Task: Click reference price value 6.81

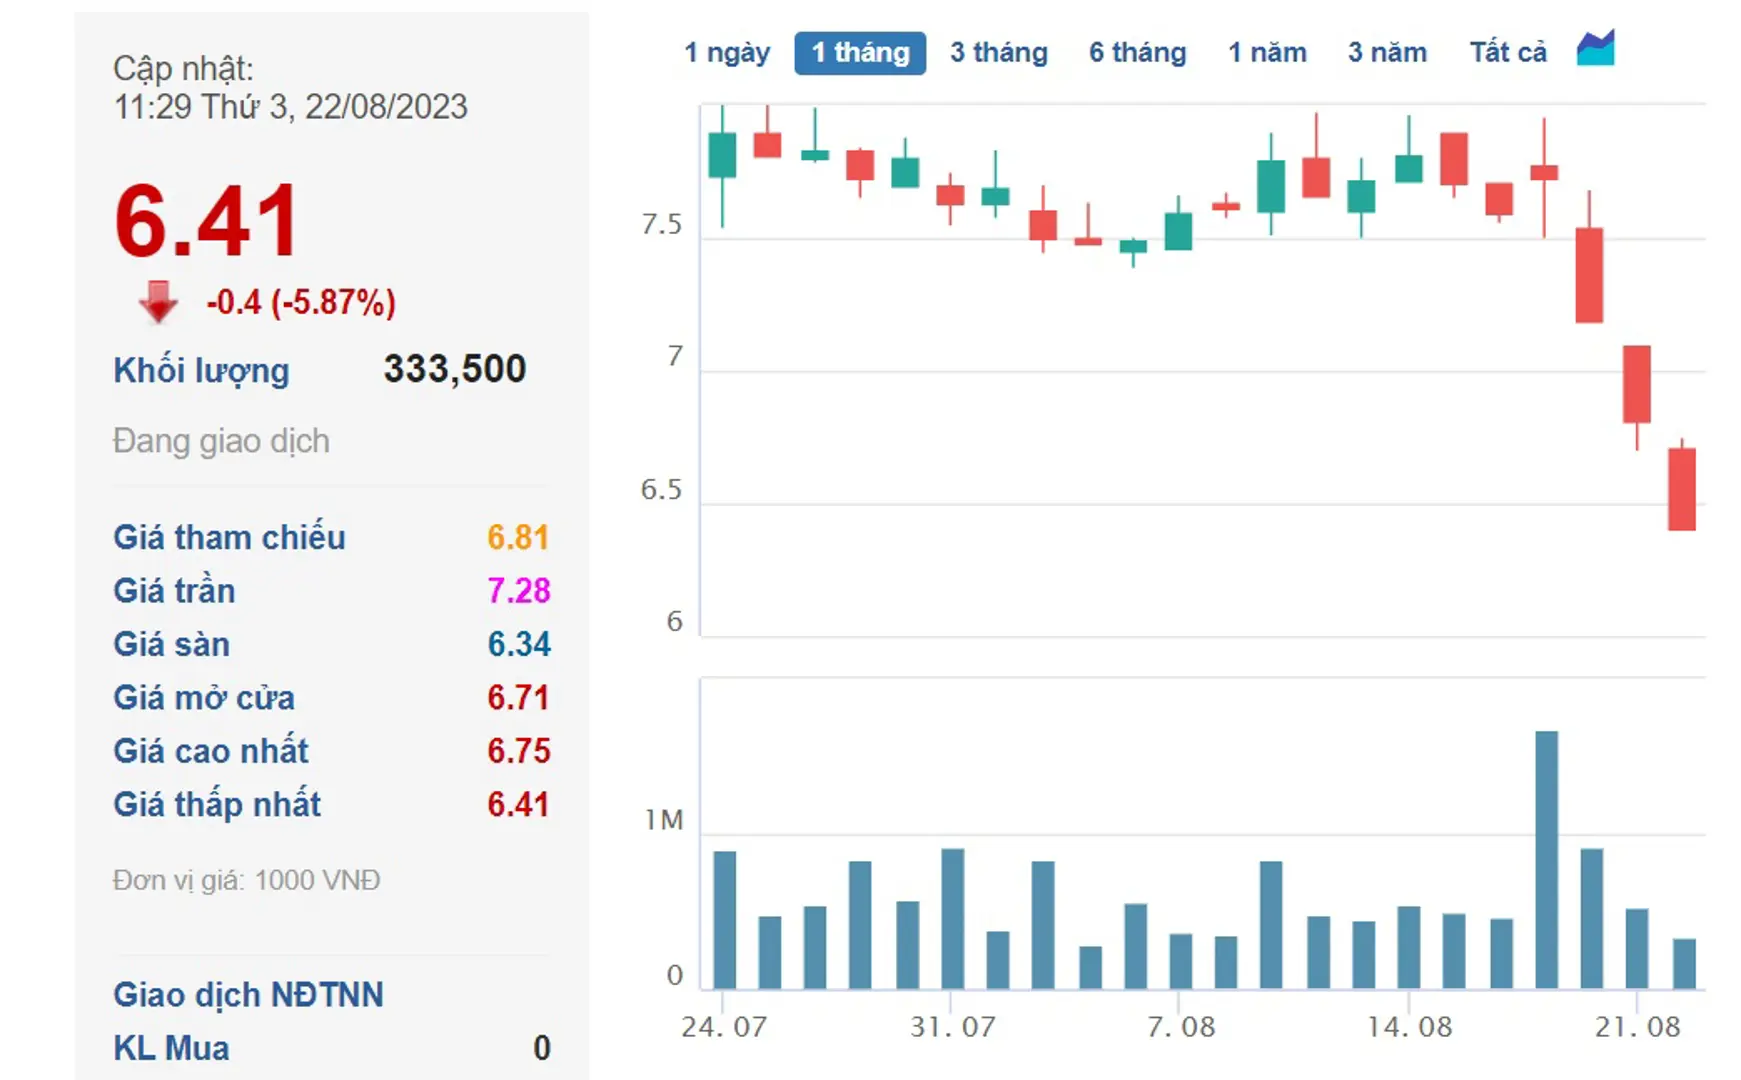Action: click(x=518, y=538)
